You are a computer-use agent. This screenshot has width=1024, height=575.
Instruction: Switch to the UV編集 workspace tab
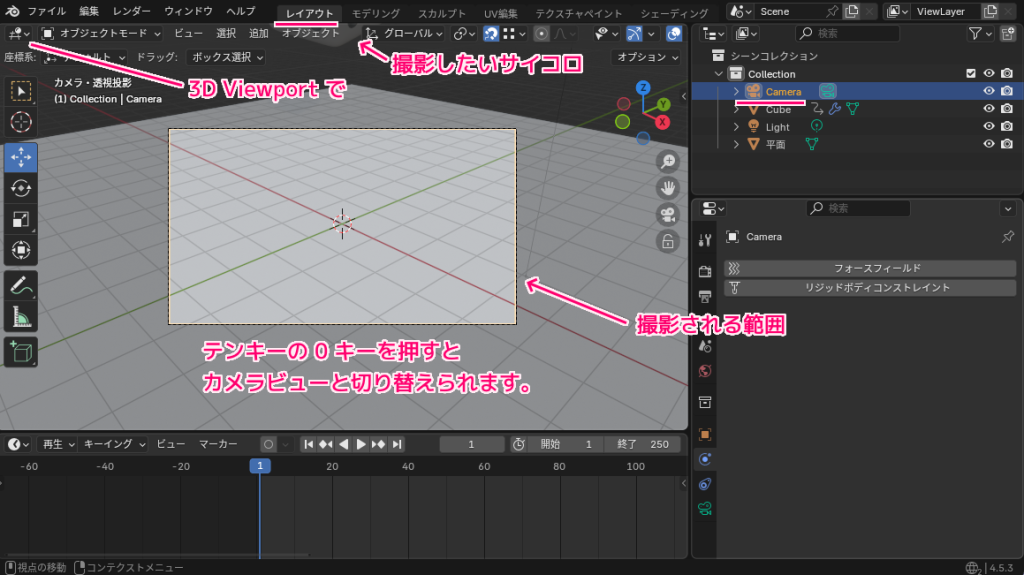pyautogui.click(x=501, y=13)
